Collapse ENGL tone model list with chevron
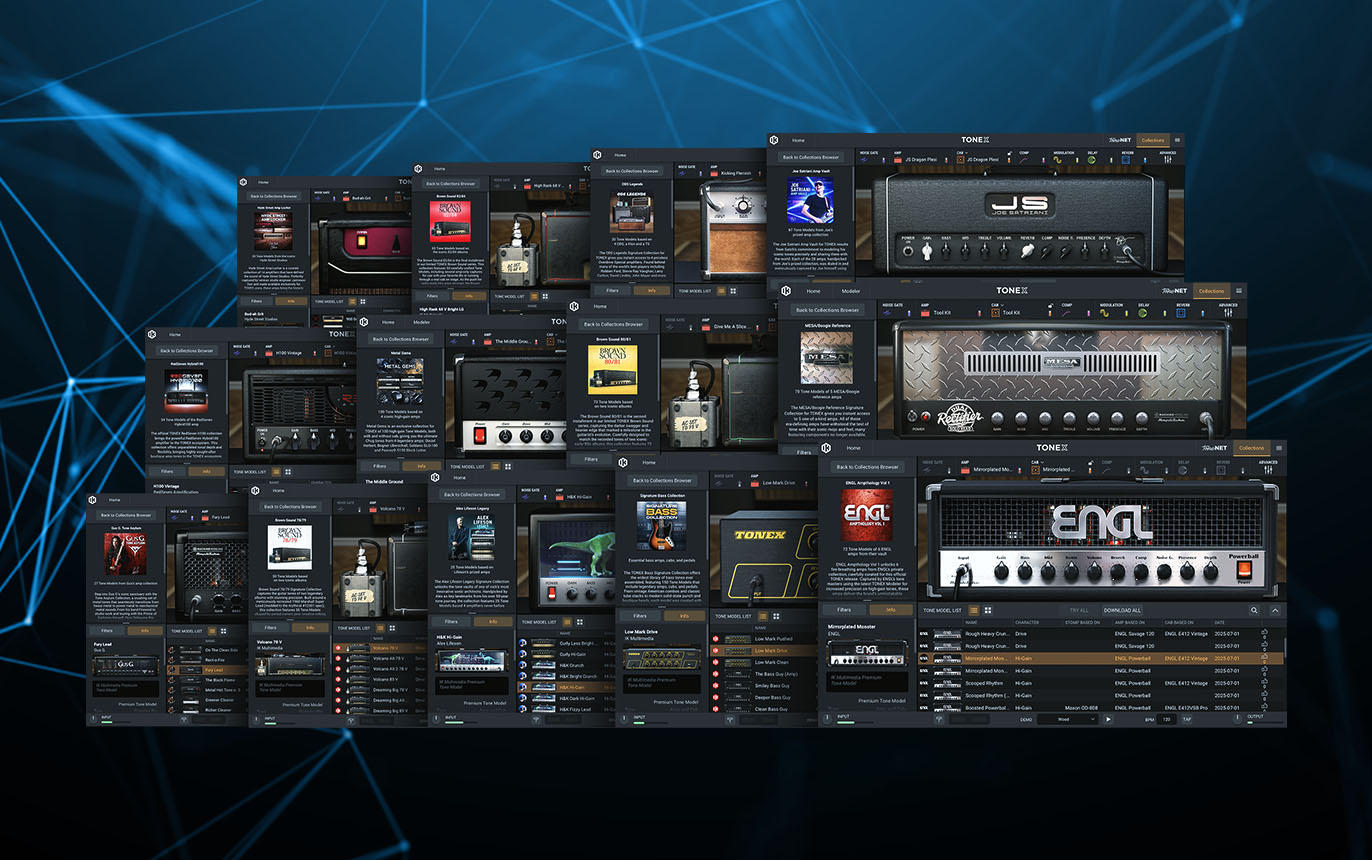Image resolution: width=1372 pixels, height=860 pixels. [x=1275, y=610]
